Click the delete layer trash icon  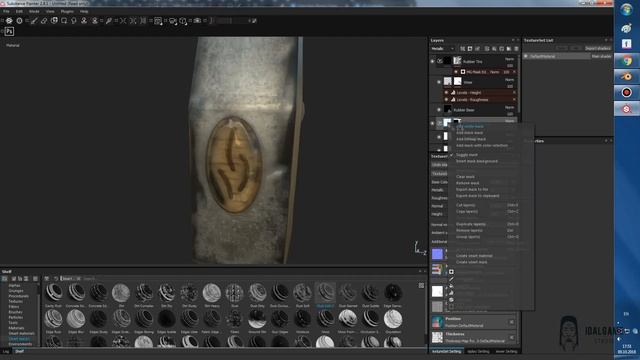pyautogui.click(x=516, y=49)
